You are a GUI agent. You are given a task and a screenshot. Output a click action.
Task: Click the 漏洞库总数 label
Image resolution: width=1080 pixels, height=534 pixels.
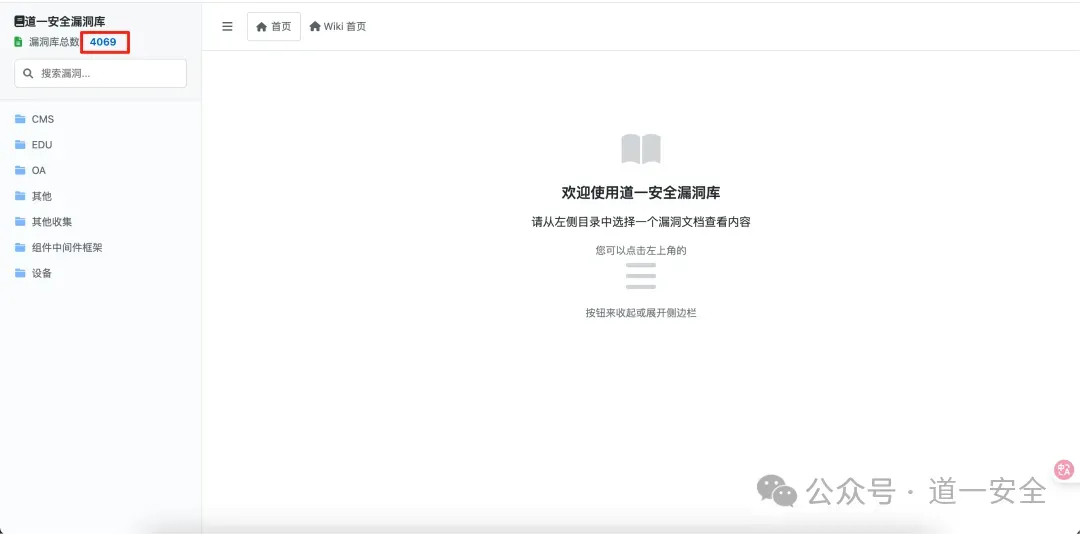[x=54, y=42]
